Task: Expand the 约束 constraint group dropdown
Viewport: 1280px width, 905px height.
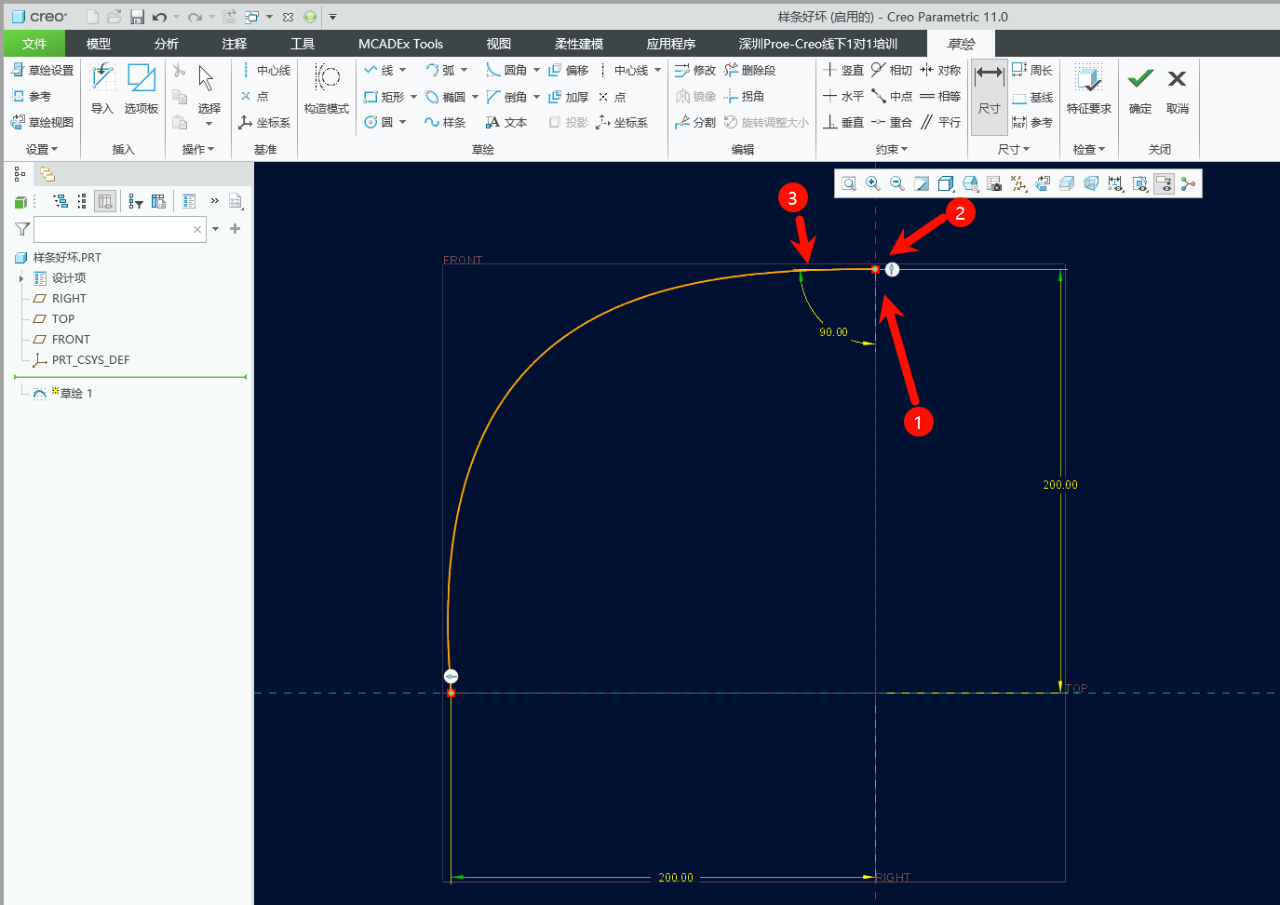Action: [891, 149]
